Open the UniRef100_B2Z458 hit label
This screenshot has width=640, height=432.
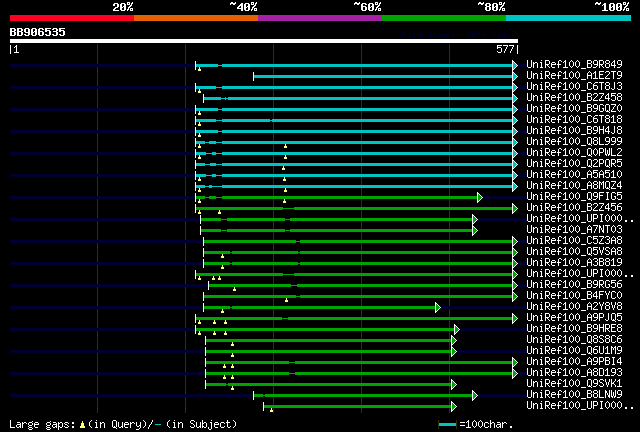(x=574, y=98)
